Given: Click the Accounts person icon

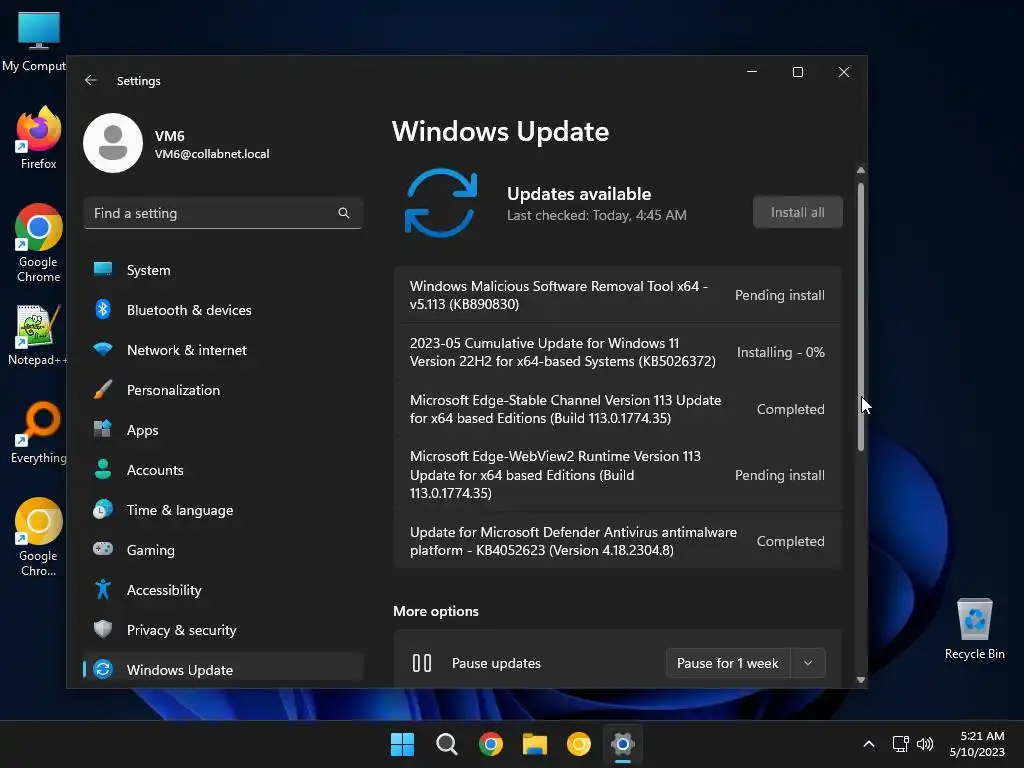Looking at the screenshot, I should click(x=103, y=469).
